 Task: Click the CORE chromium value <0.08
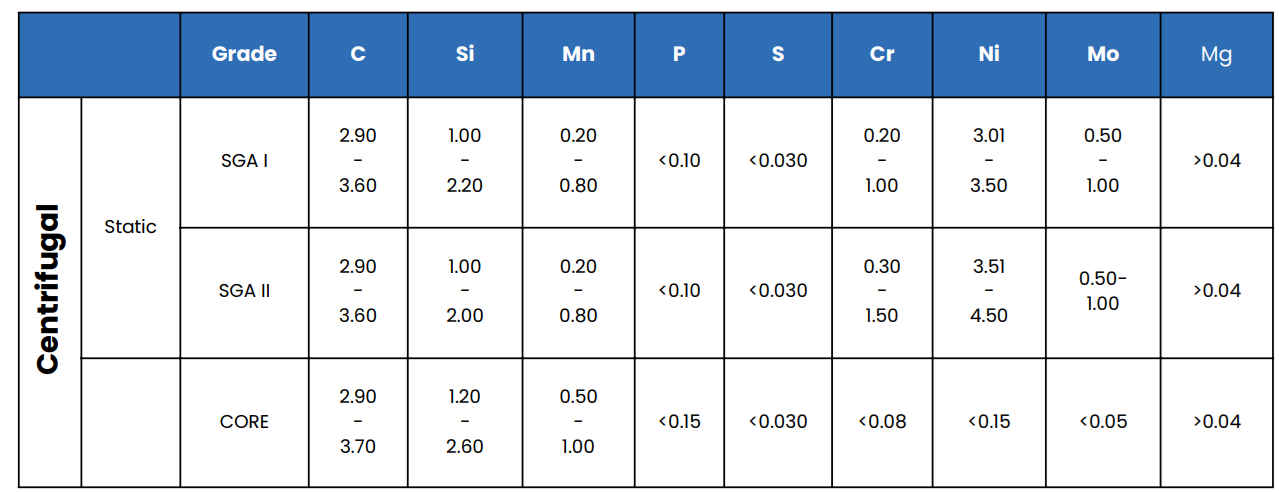click(882, 422)
